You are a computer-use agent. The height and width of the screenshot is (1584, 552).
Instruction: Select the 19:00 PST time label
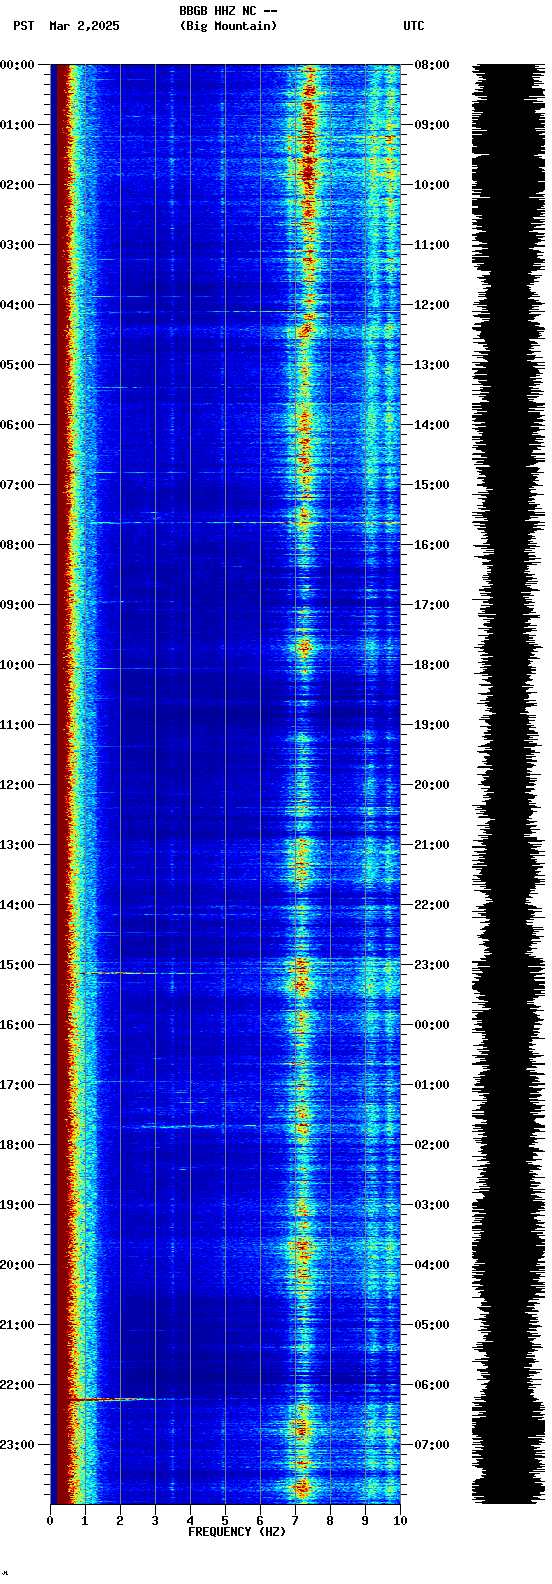[x=18, y=1205]
